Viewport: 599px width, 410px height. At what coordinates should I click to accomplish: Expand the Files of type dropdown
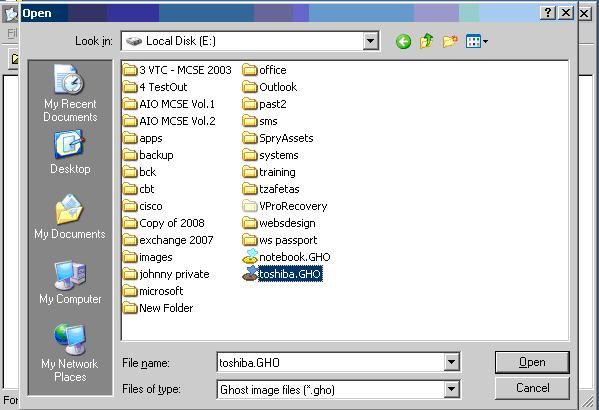point(451,389)
